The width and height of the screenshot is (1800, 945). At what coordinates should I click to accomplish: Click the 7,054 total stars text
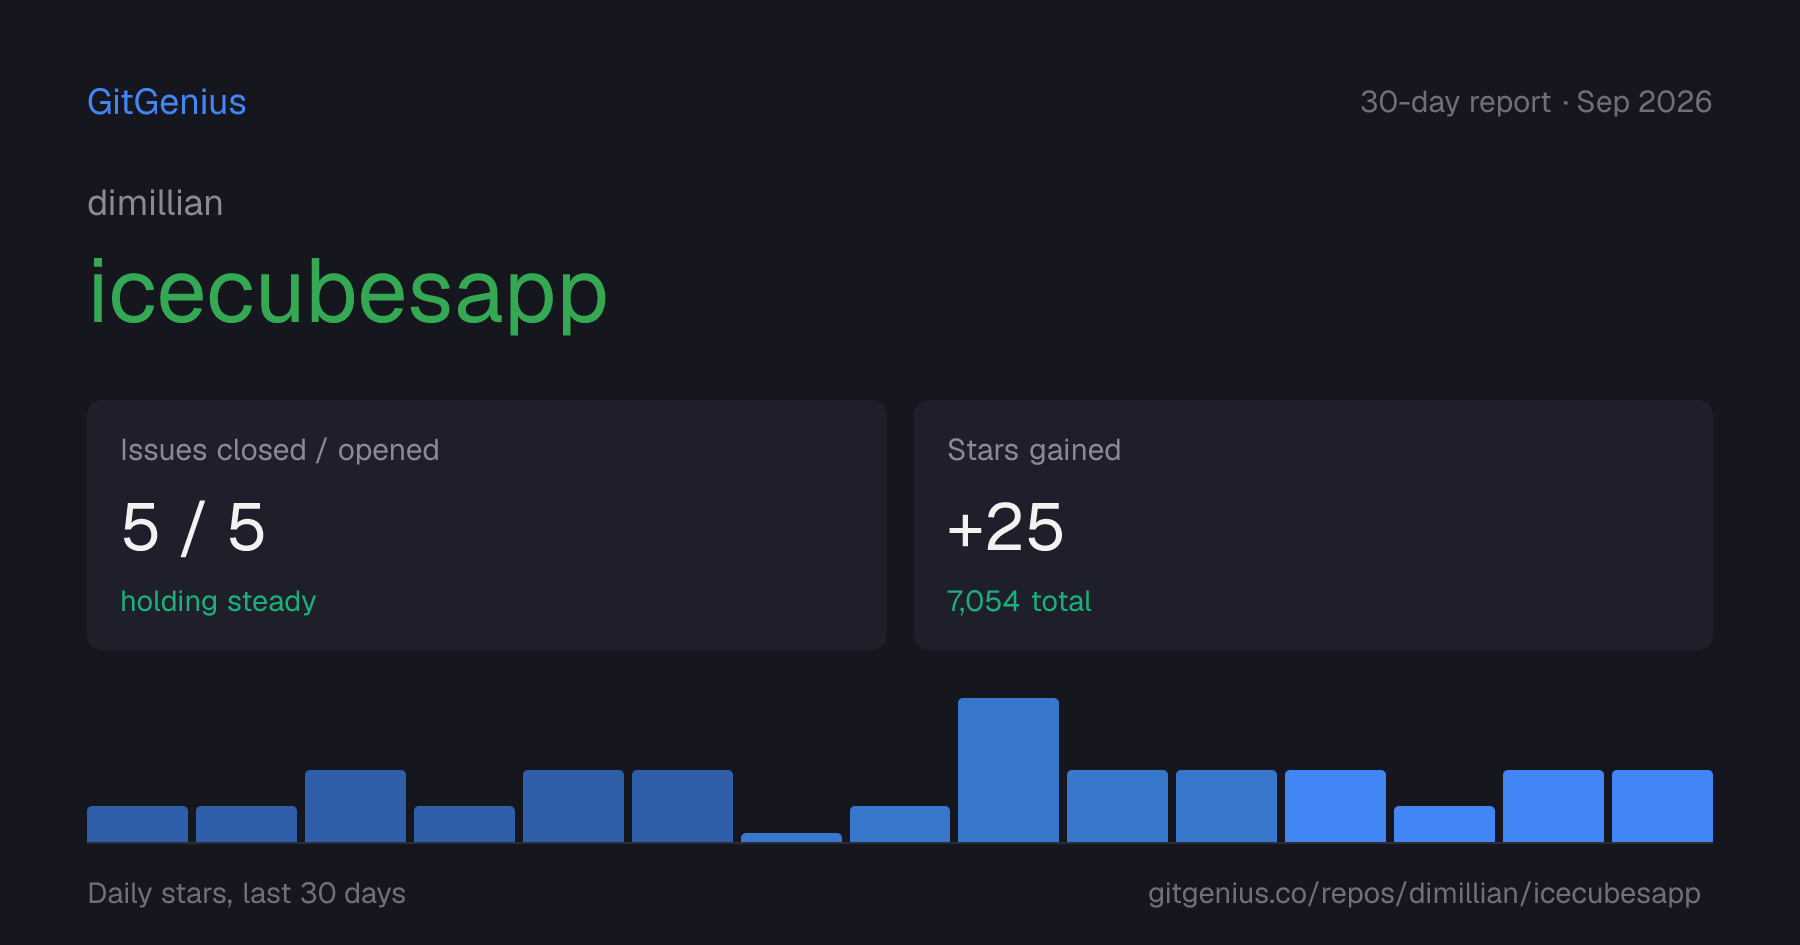pyautogui.click(x=1018, y=601)
